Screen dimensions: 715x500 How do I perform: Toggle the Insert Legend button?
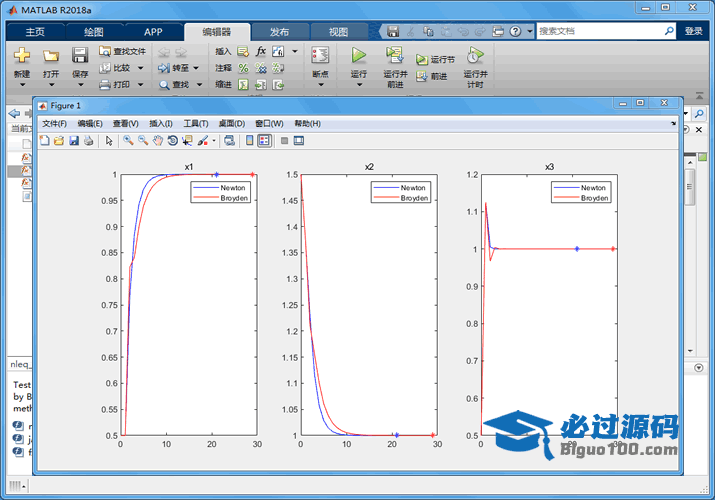(x=264, y=140)
